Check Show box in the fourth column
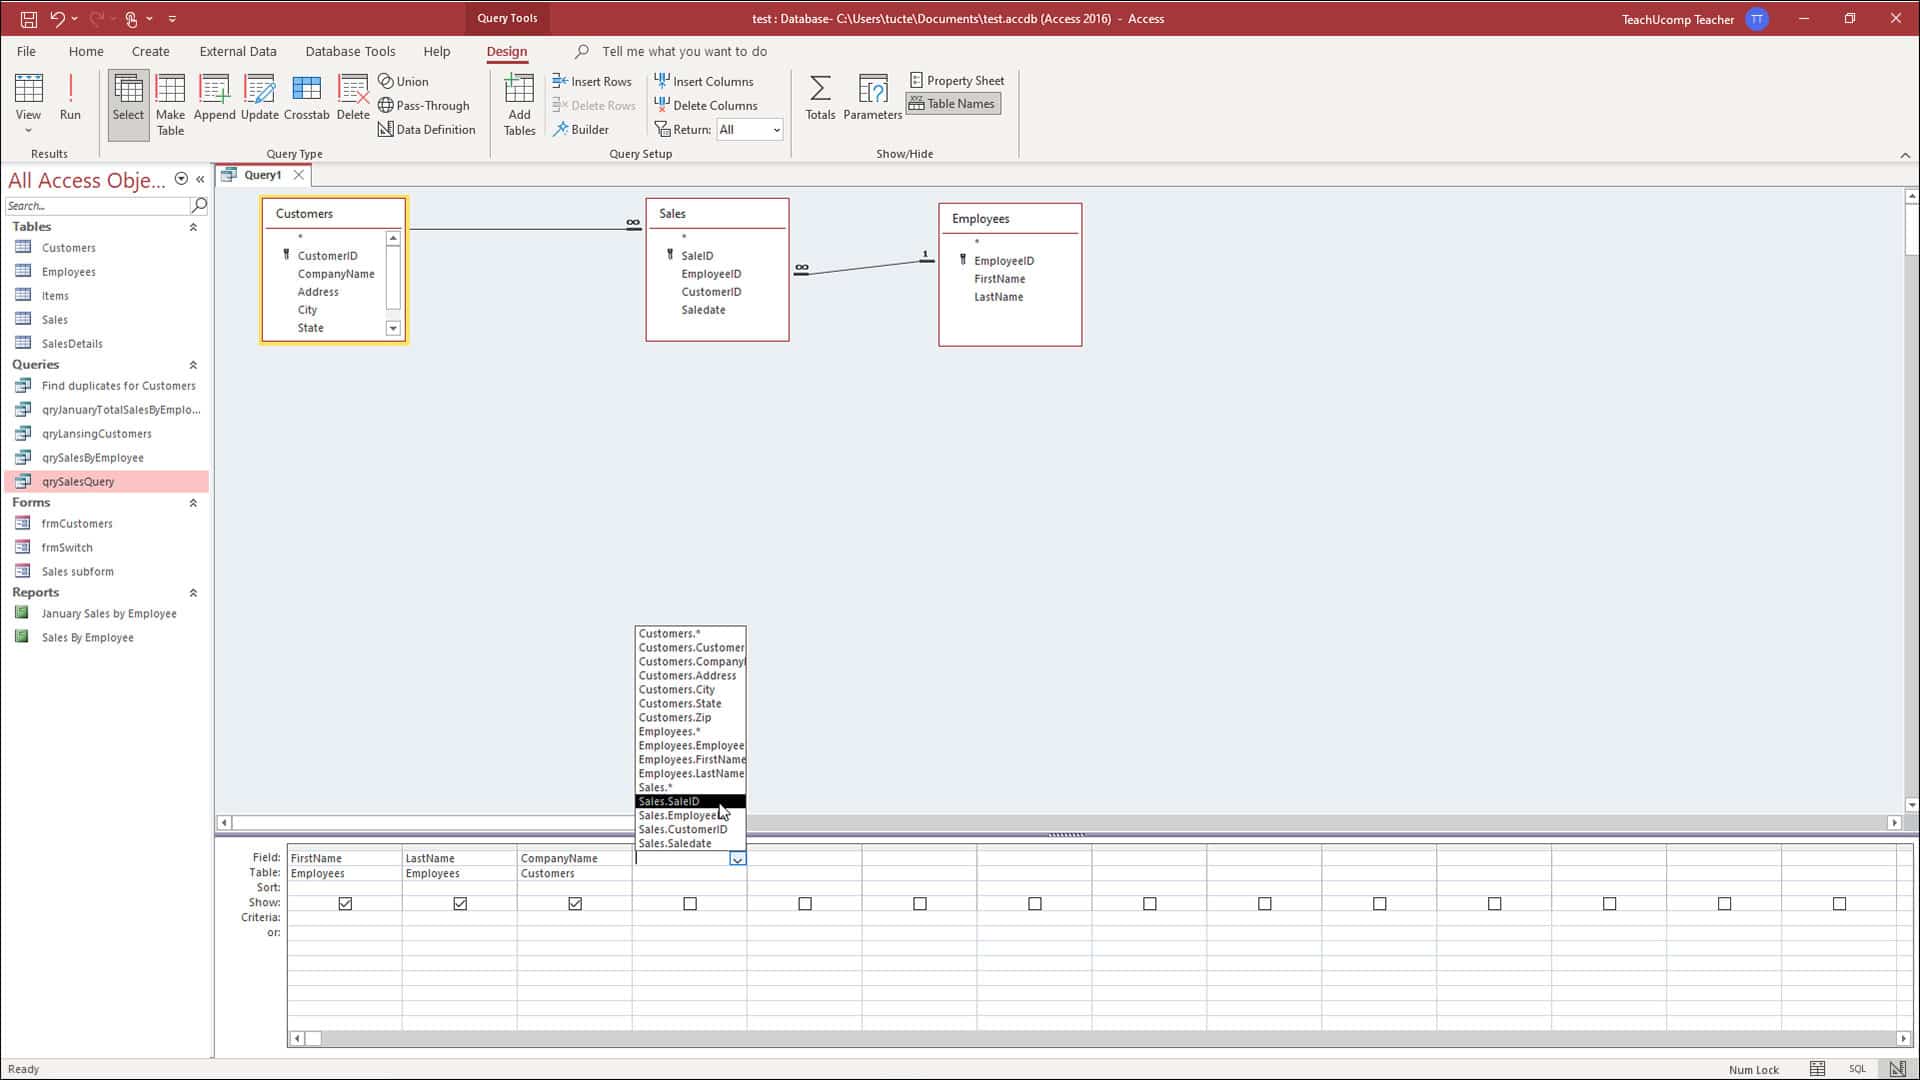 [x=690, y=903]
